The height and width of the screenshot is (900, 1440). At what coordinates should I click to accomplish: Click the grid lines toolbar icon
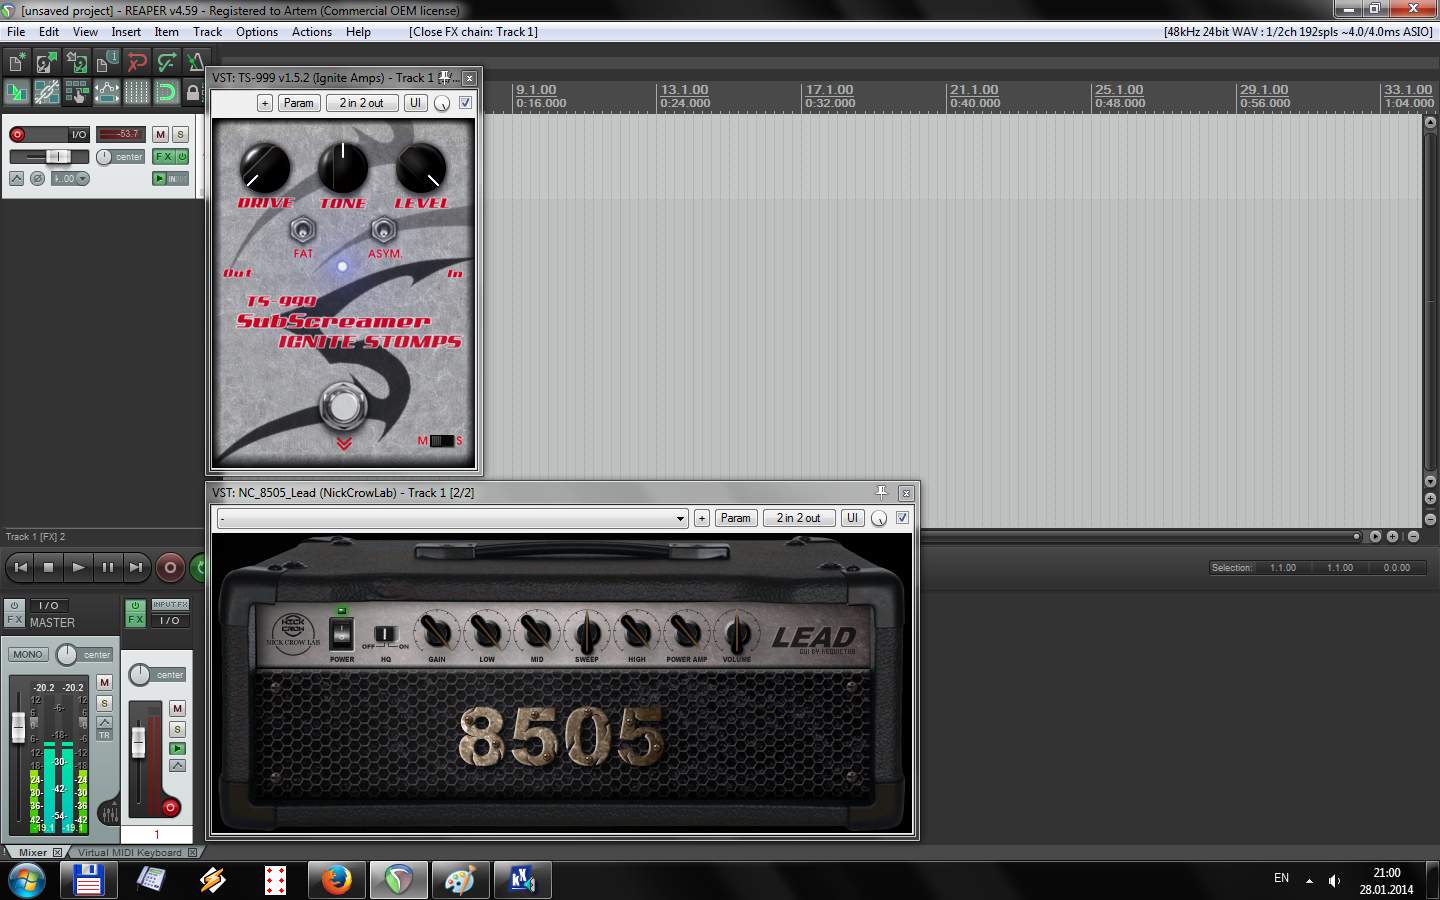point(136,93)
